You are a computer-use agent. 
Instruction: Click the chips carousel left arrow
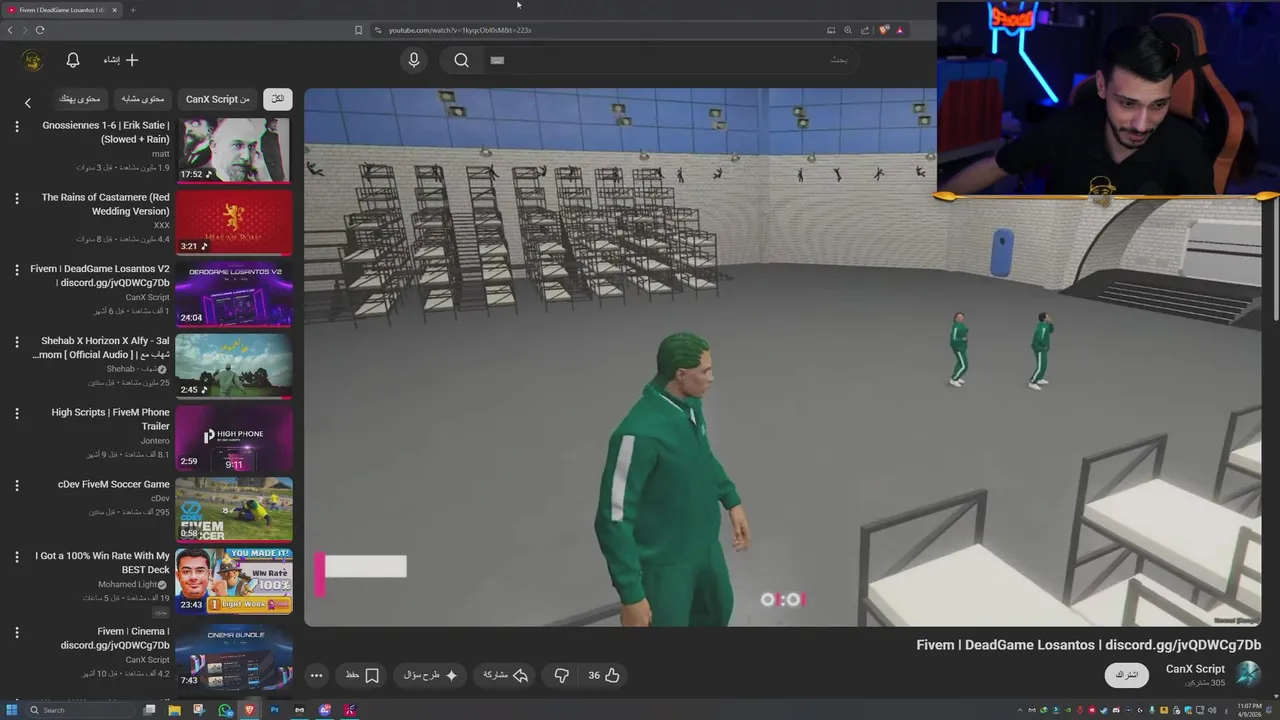click(x=28, y=102)
